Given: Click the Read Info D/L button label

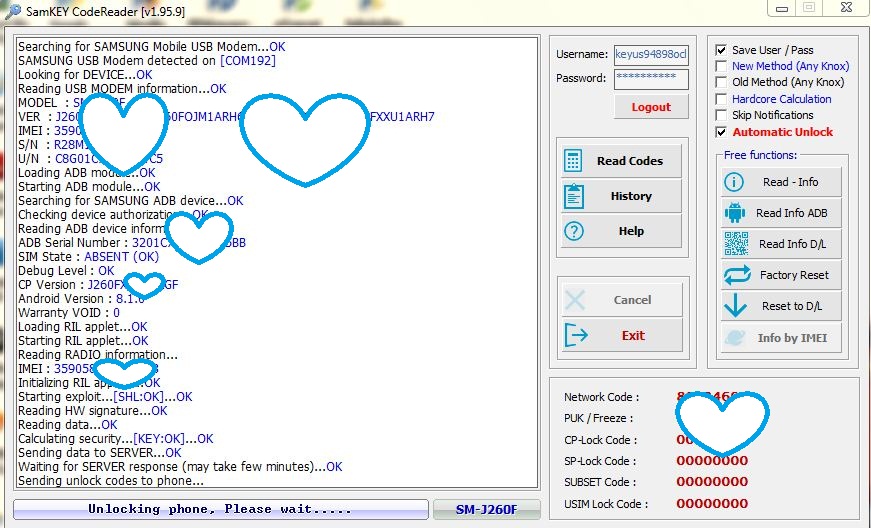Looking at the screenshot, I should [793, 244].
